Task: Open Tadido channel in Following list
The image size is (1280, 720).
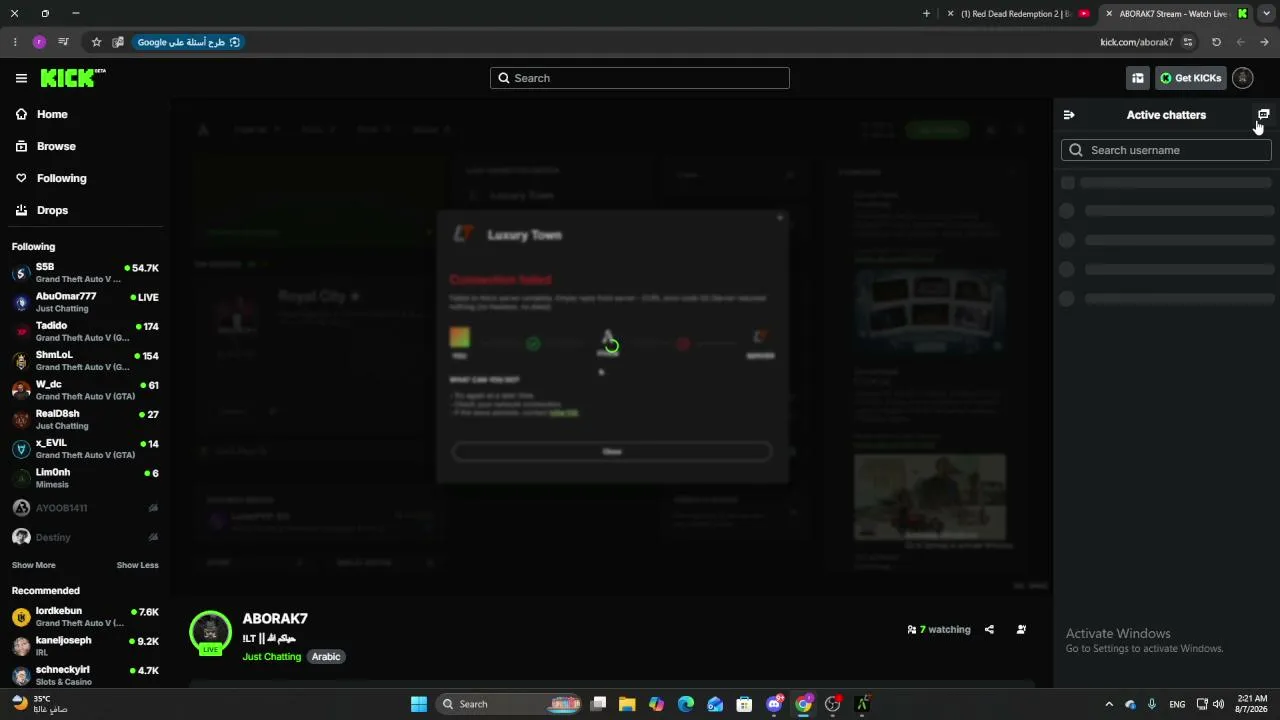Action: coord(85,331)
